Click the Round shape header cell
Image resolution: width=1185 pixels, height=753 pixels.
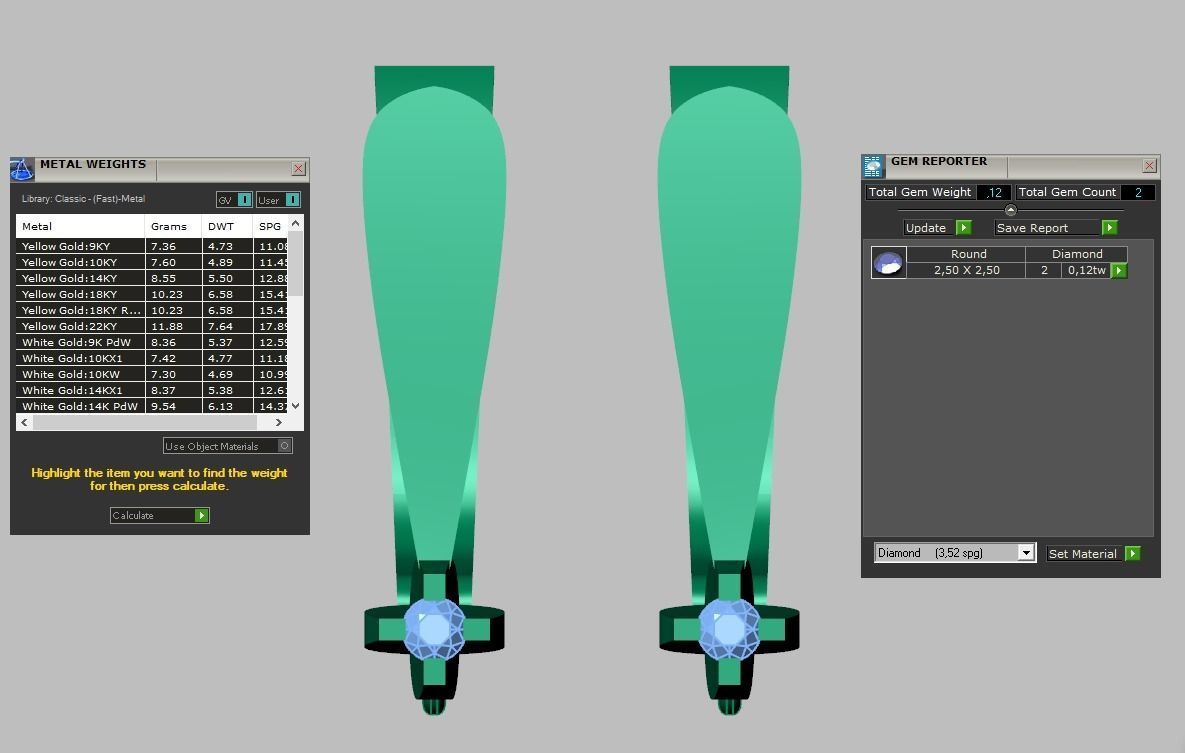[967, 254]
